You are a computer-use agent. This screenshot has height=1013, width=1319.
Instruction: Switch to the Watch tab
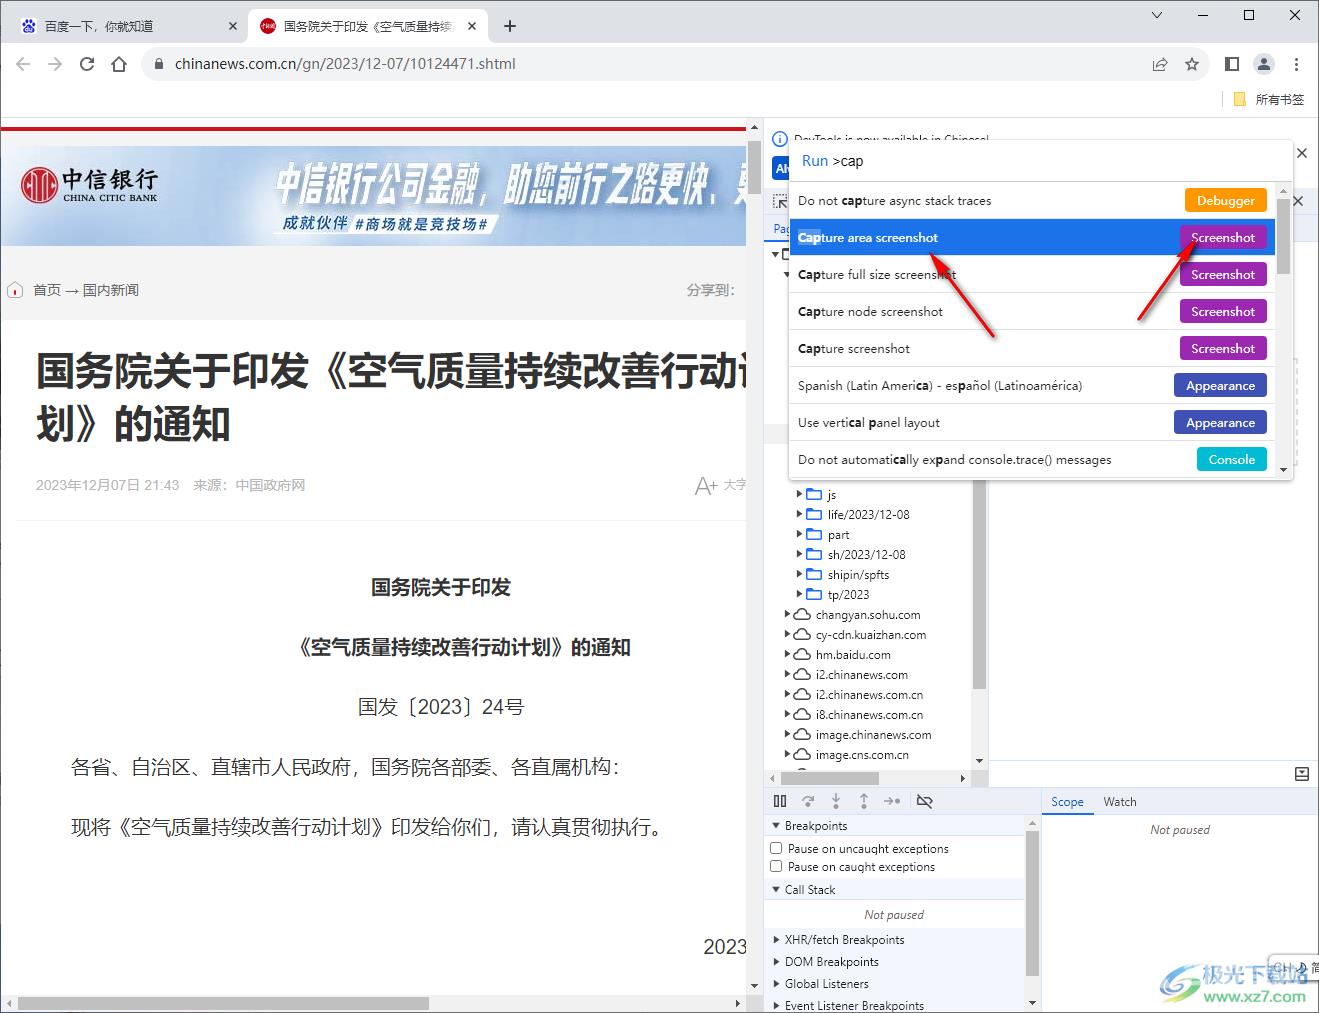1120,801
